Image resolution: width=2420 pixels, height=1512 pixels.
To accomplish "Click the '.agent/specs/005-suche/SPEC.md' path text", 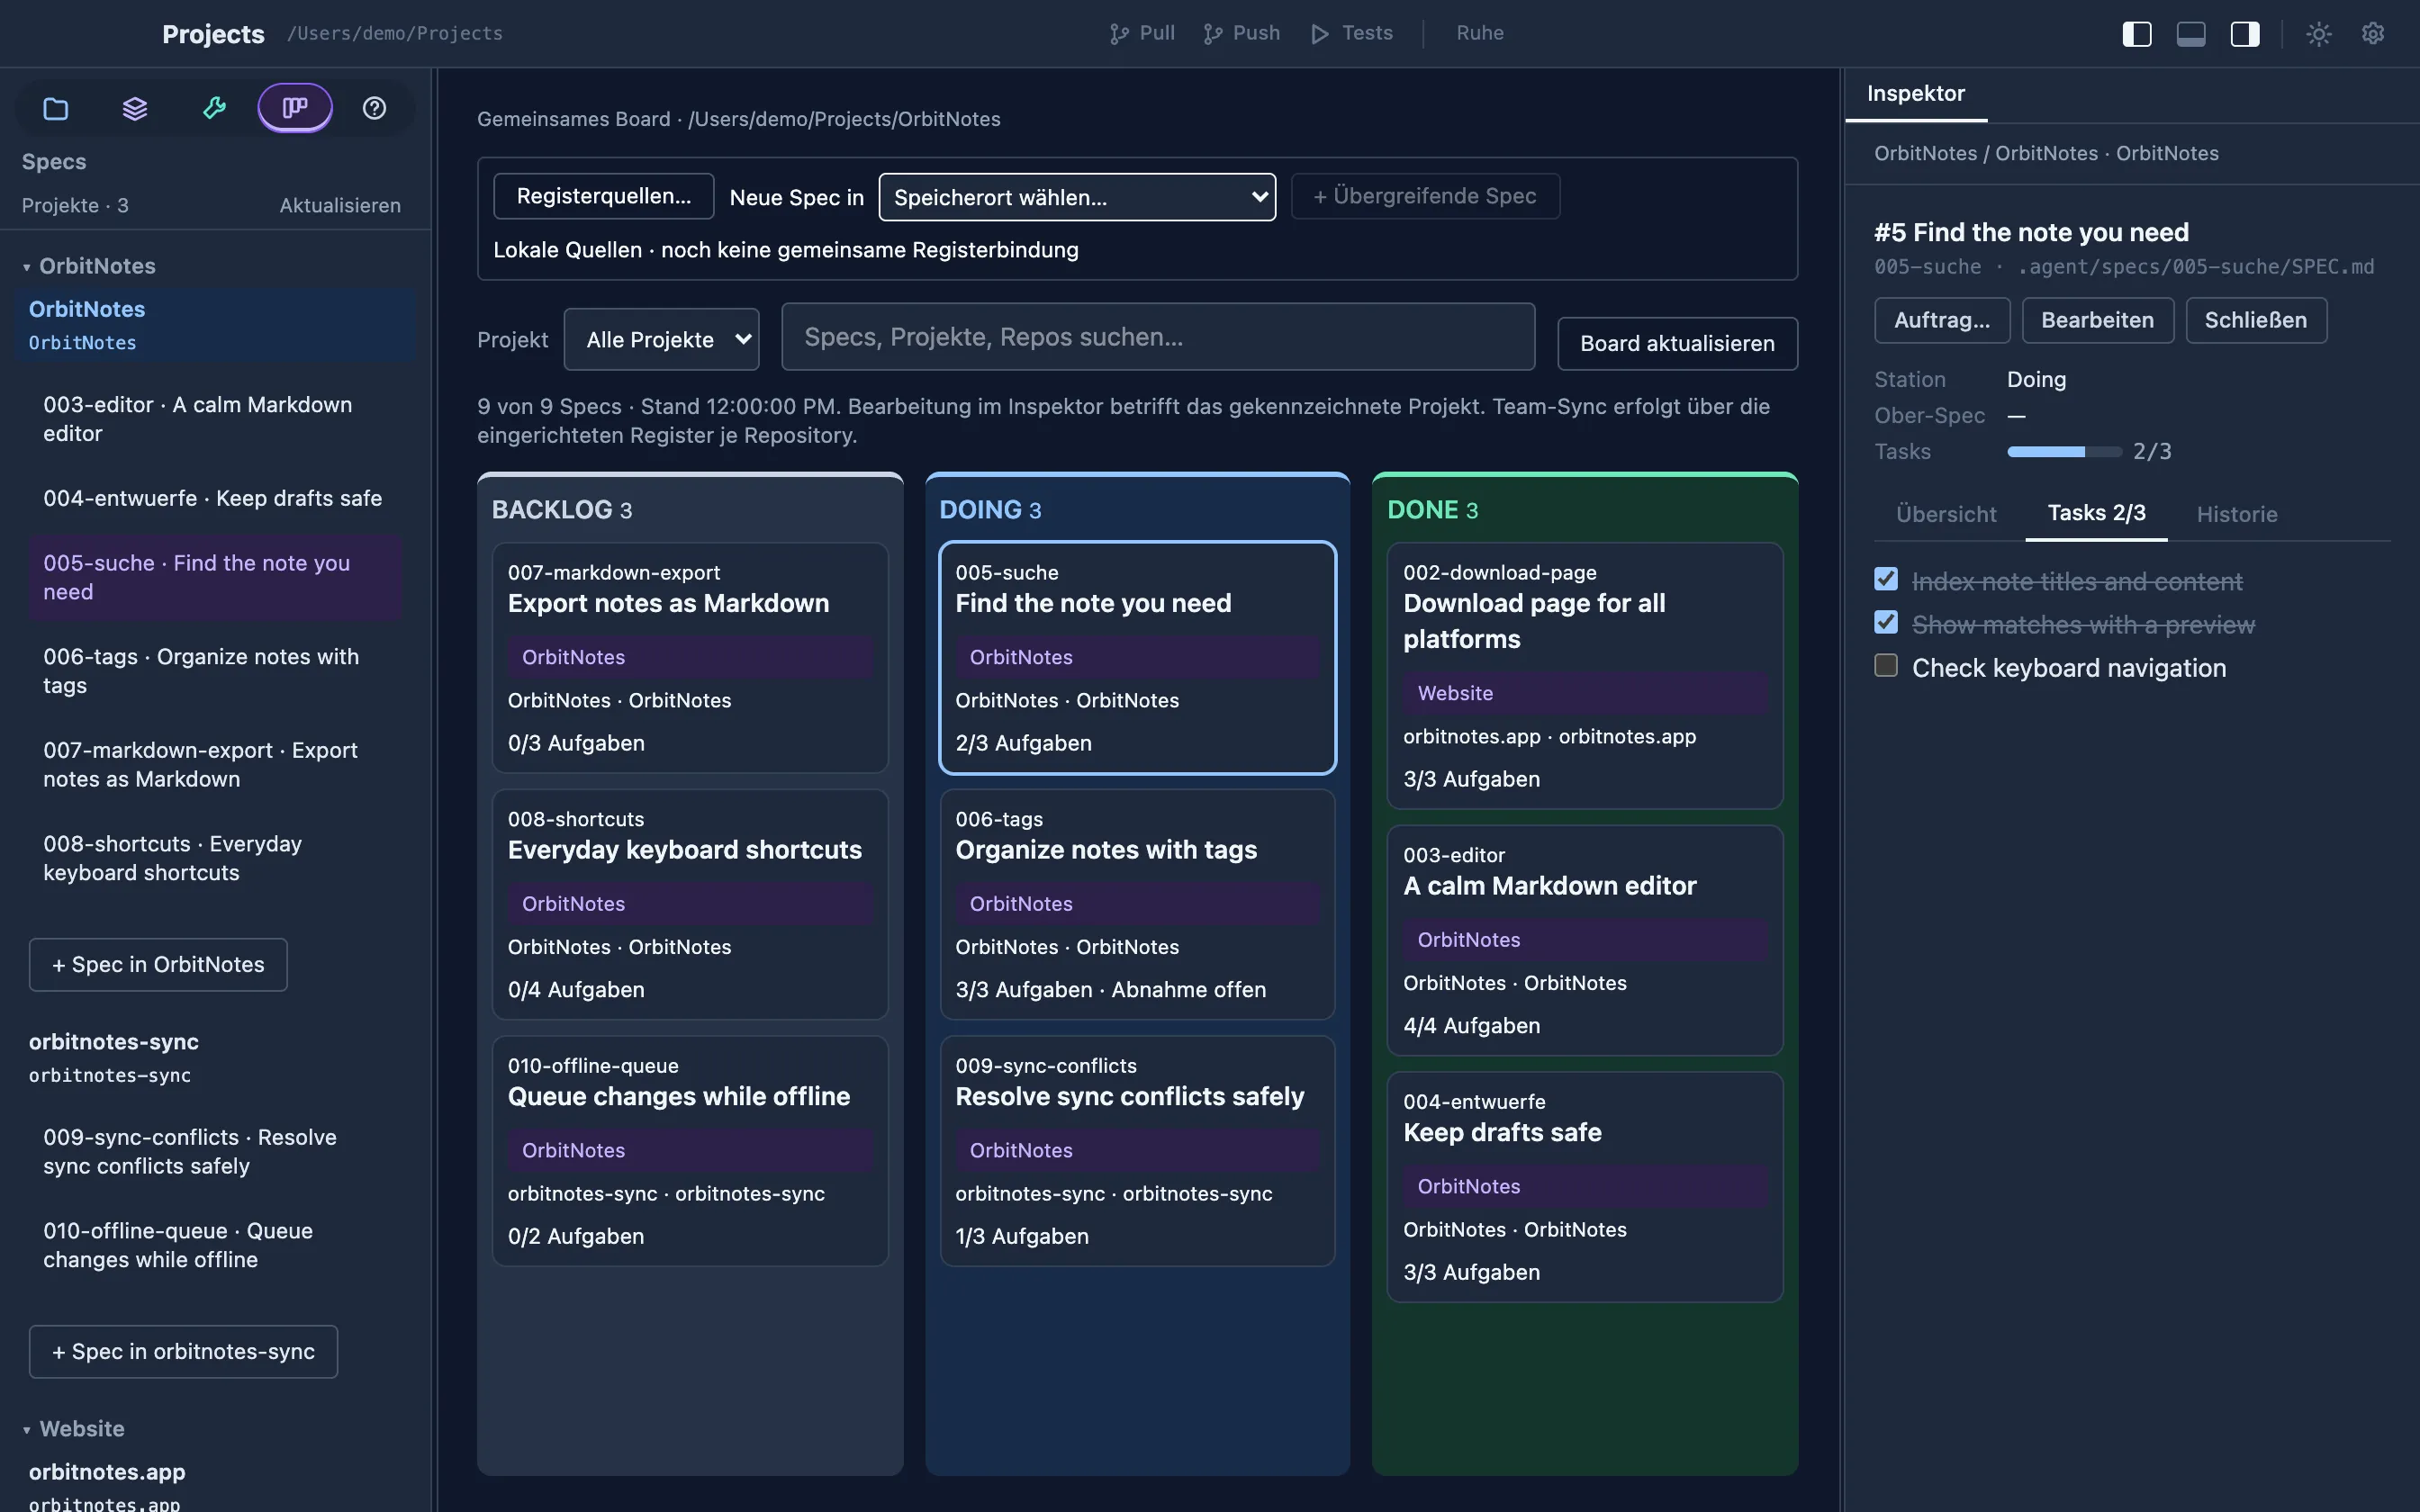I will click(2196, 267).
